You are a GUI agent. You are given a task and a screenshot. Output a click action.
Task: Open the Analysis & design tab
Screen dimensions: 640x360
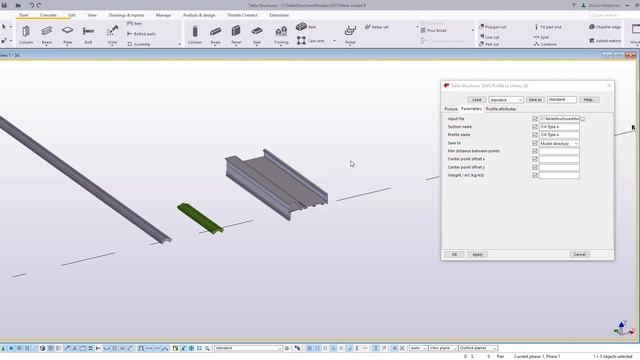(x=199, y=15)
